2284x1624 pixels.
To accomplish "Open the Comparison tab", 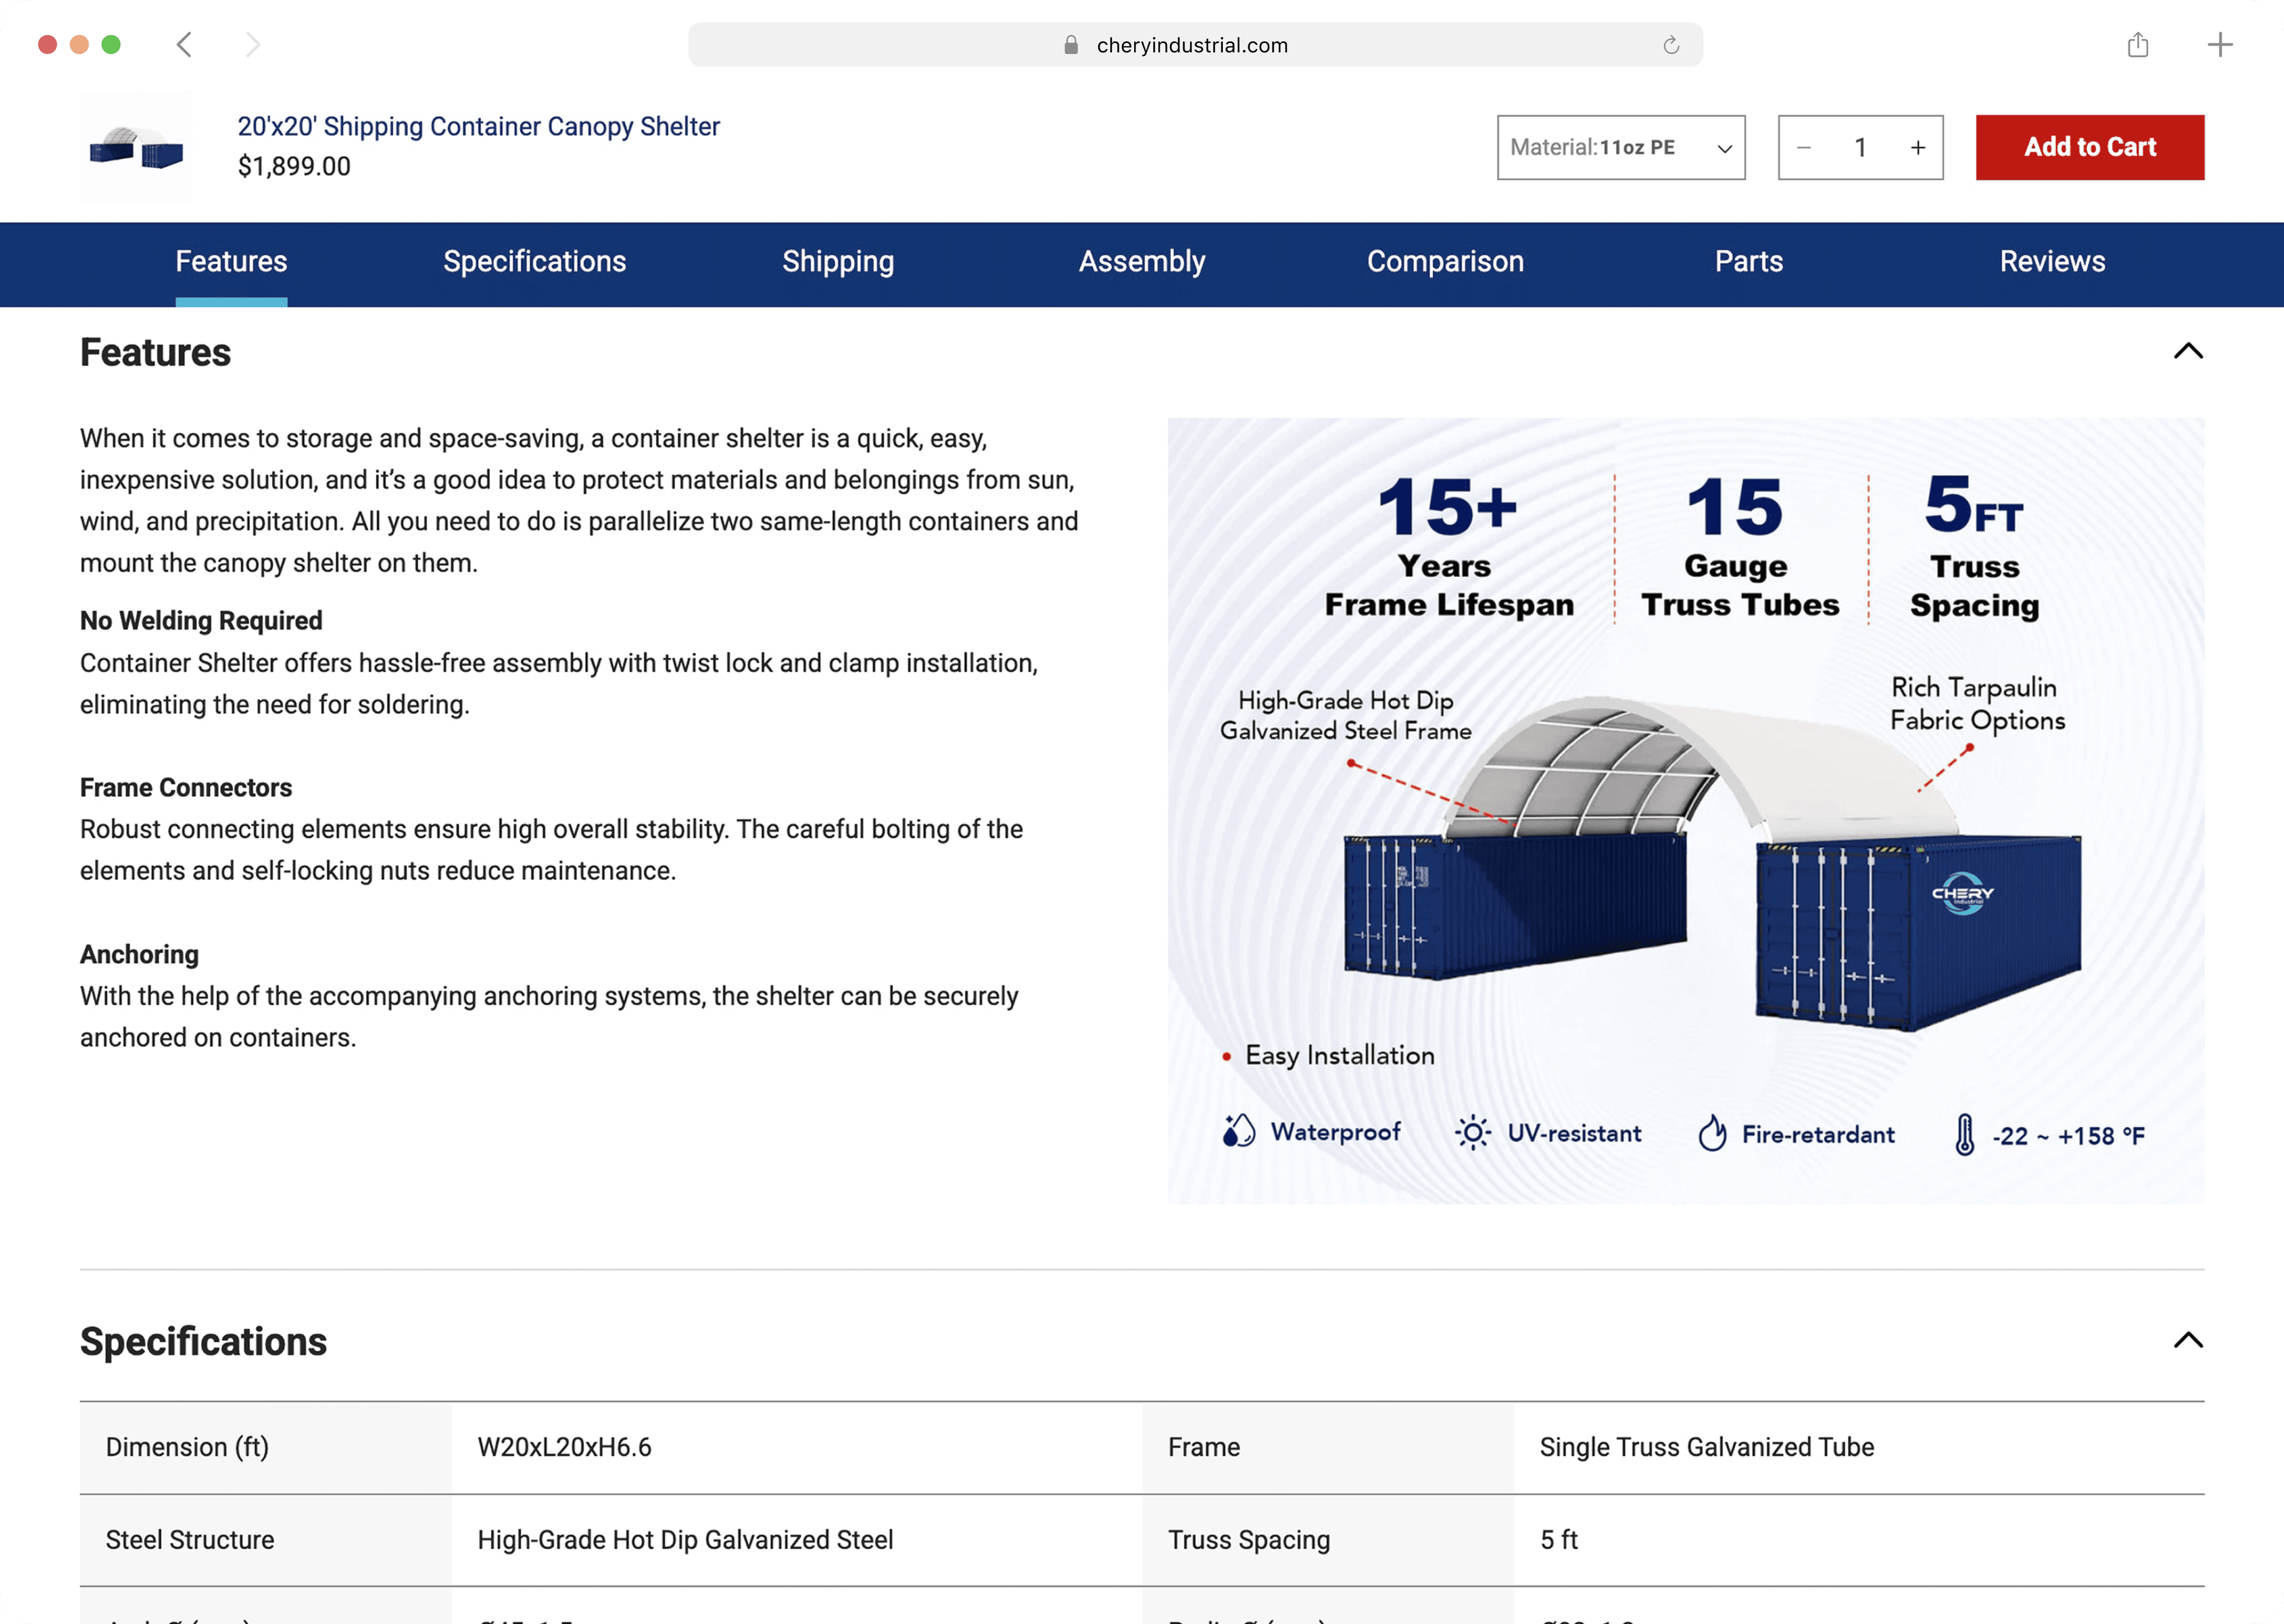I will coord(1445,262).
